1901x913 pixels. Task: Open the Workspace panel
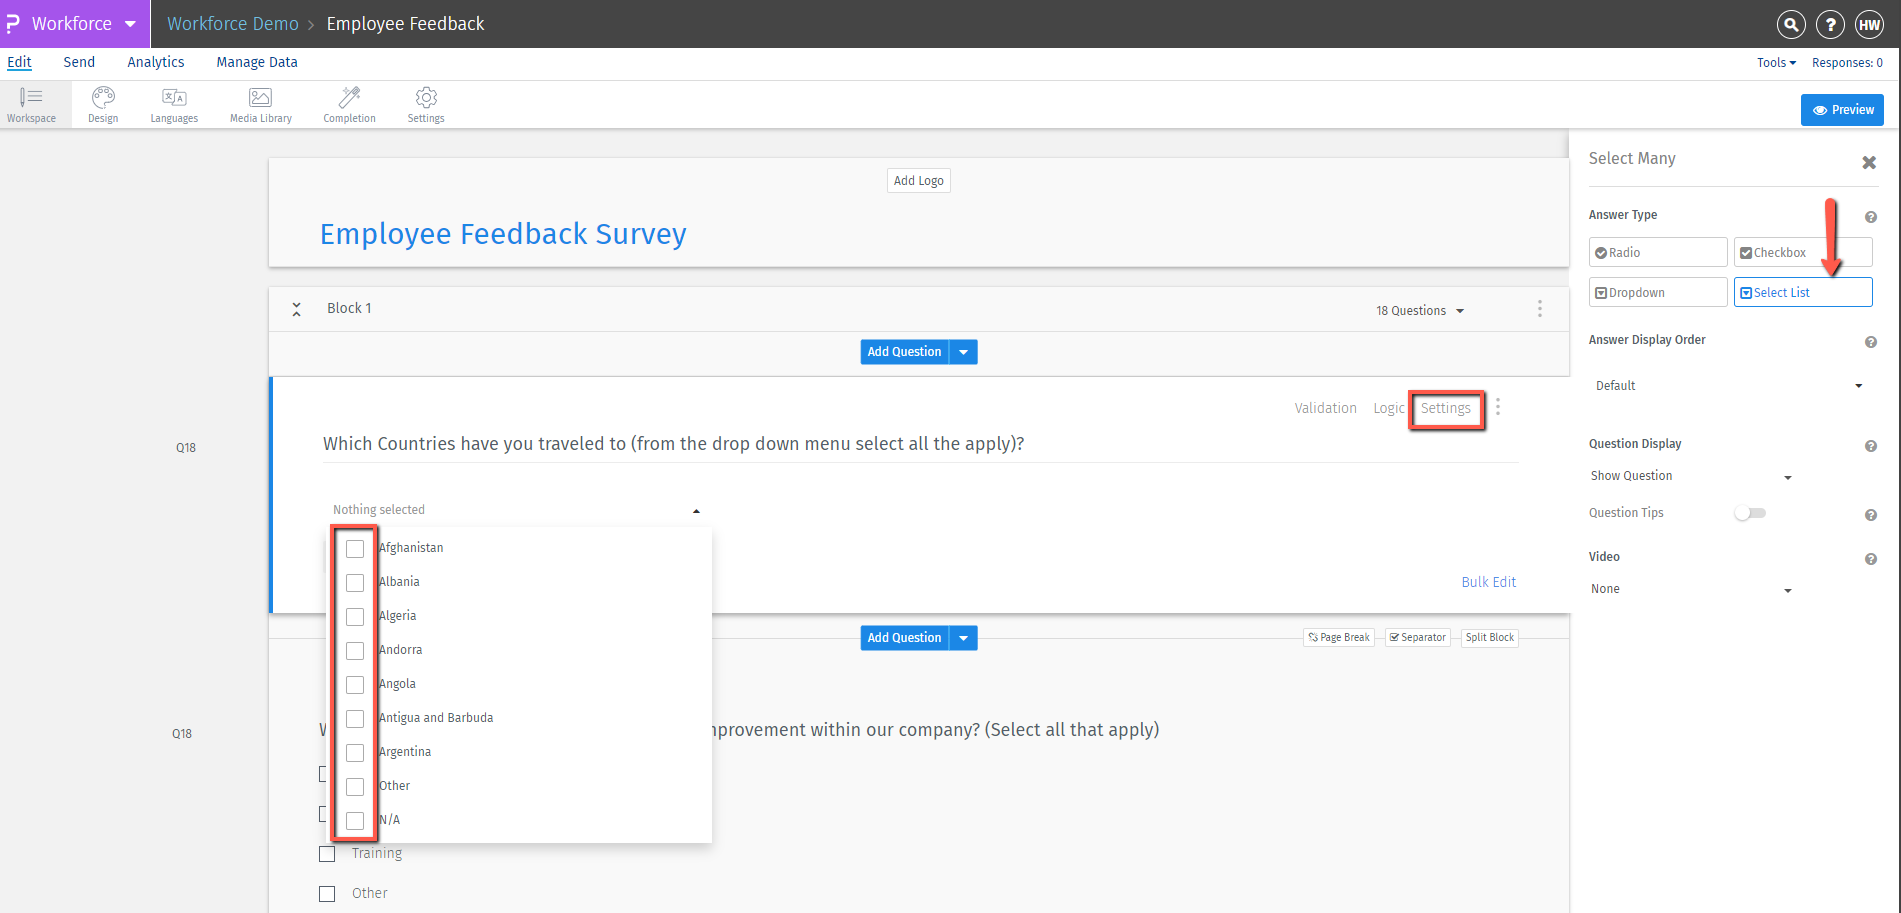click(31, 103)
